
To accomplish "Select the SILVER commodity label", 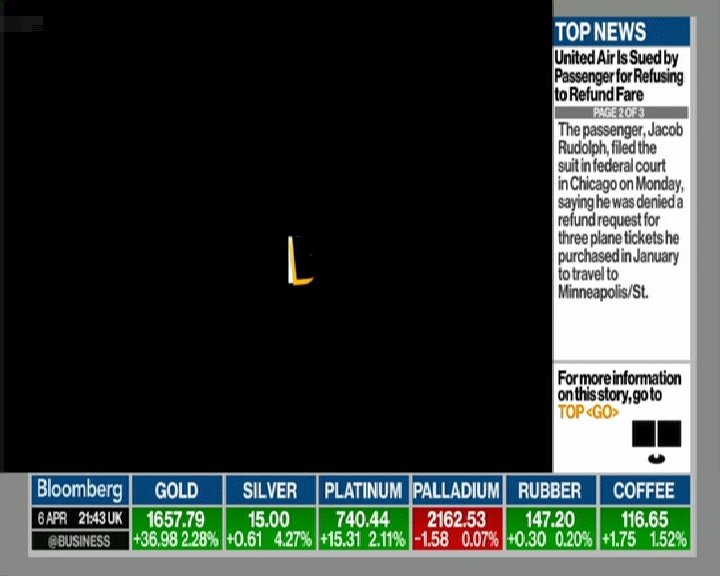I will pos(269,491).
